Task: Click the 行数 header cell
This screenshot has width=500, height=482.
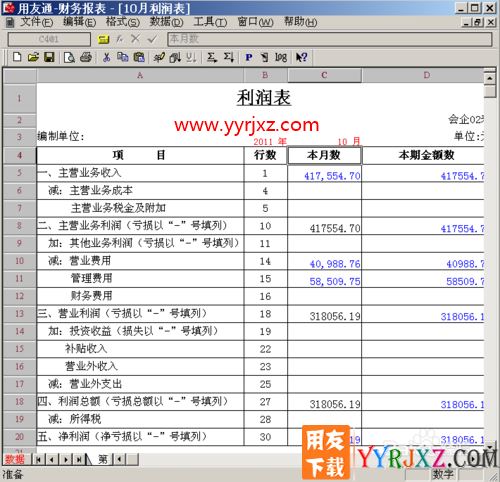Action: pyautogui.click(x=265, y=155)
